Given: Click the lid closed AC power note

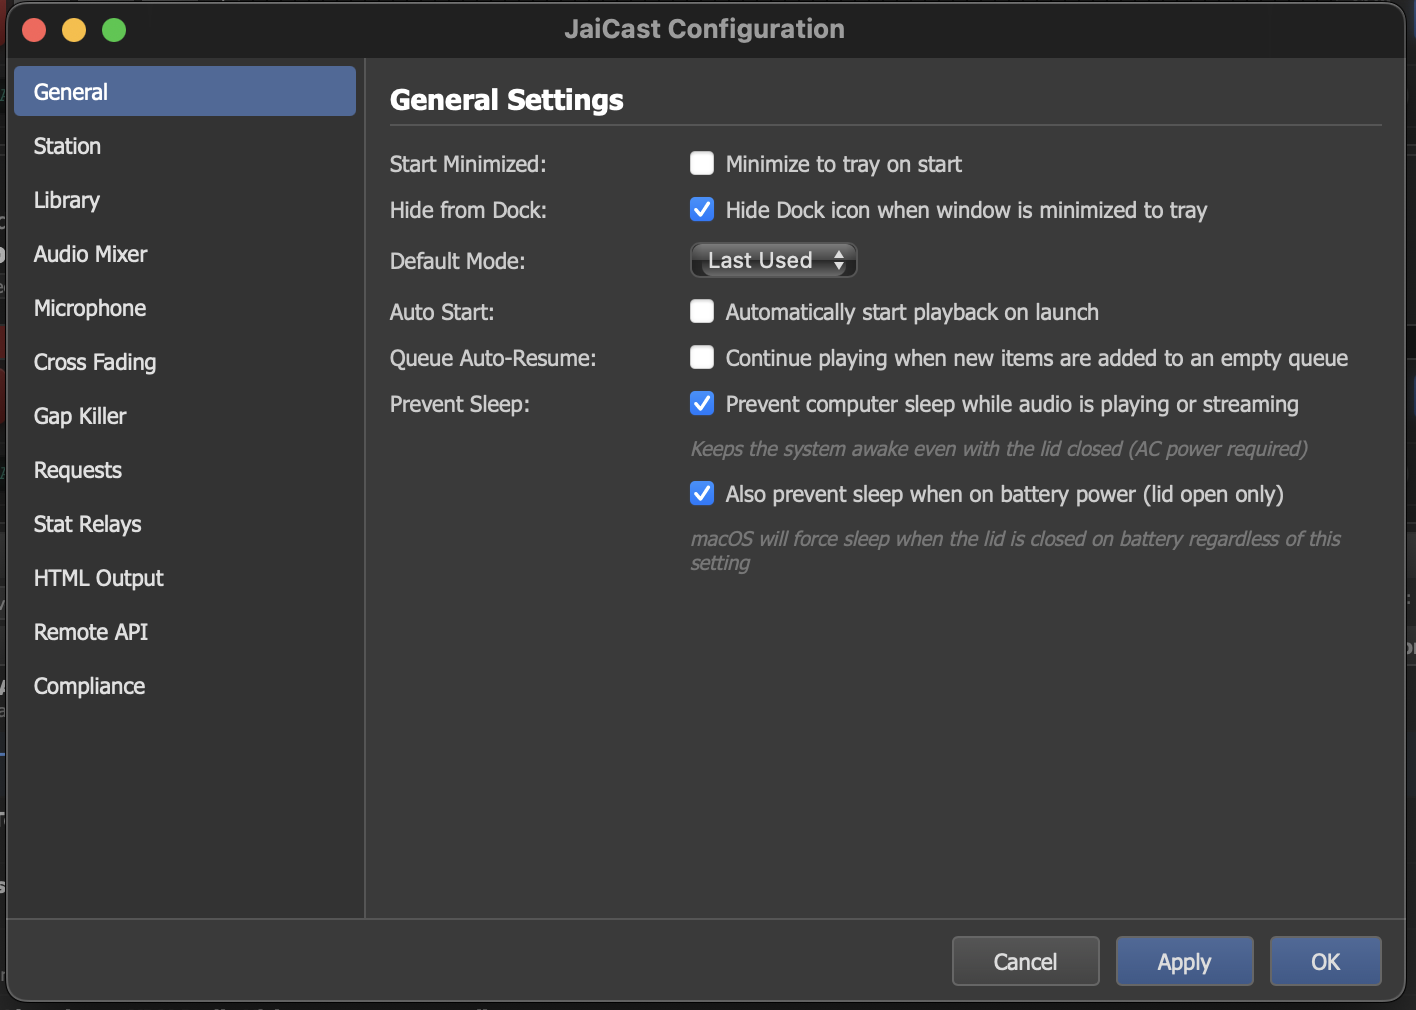Looking at the screenshot, I should [x=999, y=449].
